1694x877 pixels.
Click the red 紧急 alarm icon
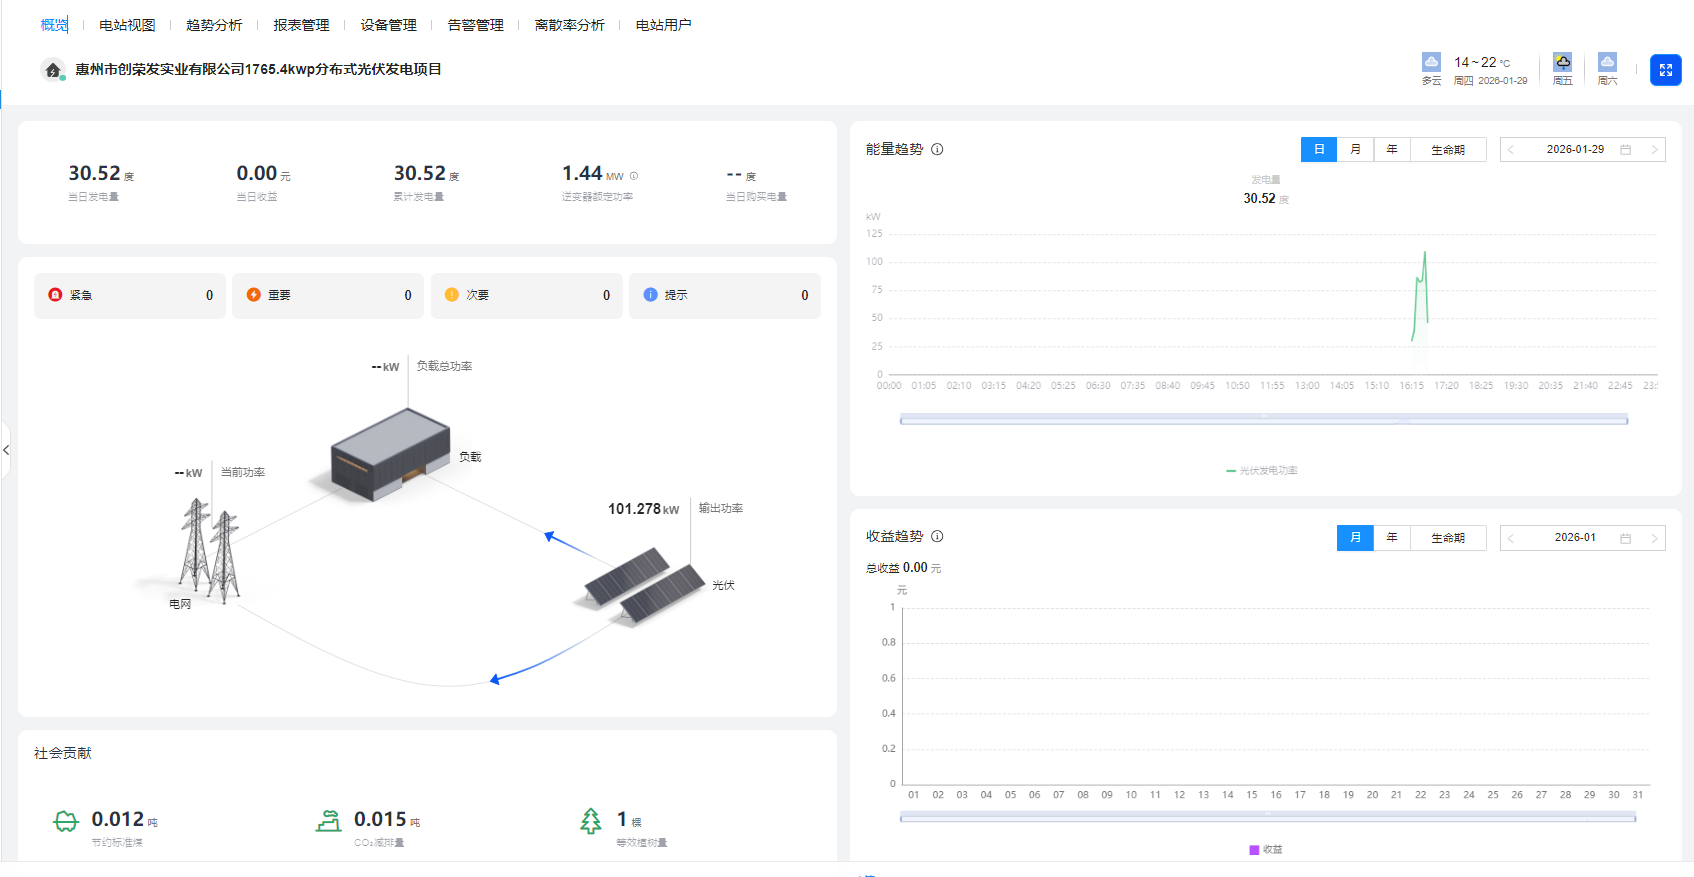55,295
